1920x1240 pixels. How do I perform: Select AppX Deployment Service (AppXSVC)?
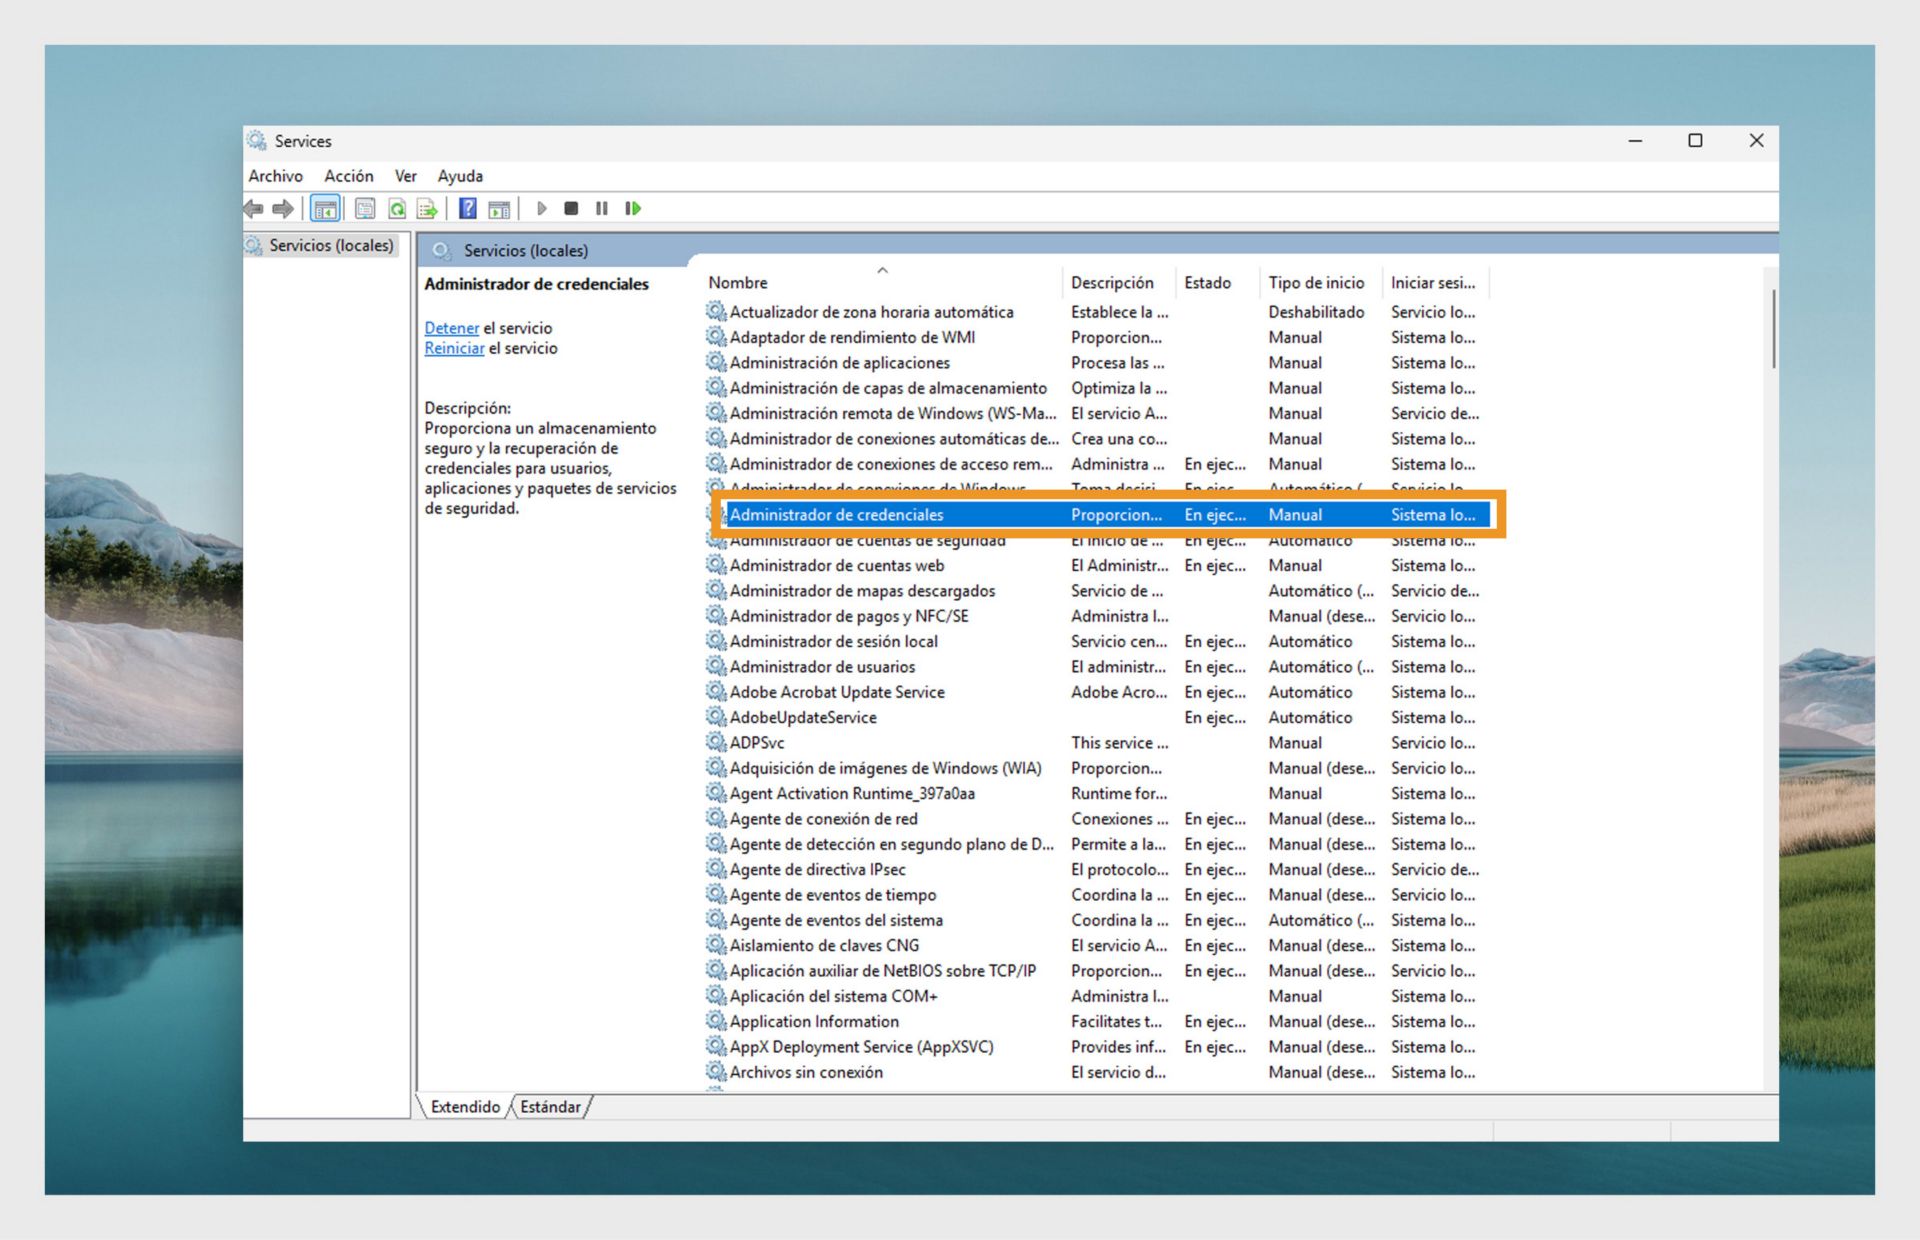point(861,1046)
